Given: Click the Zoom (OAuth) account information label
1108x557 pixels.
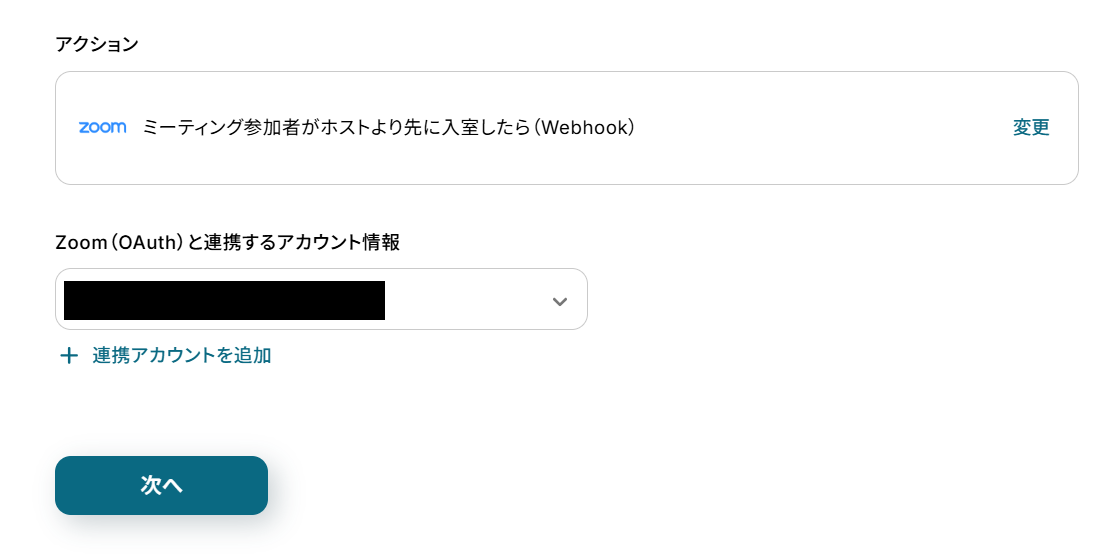Looking at the screenshot, I should [227, 242].
